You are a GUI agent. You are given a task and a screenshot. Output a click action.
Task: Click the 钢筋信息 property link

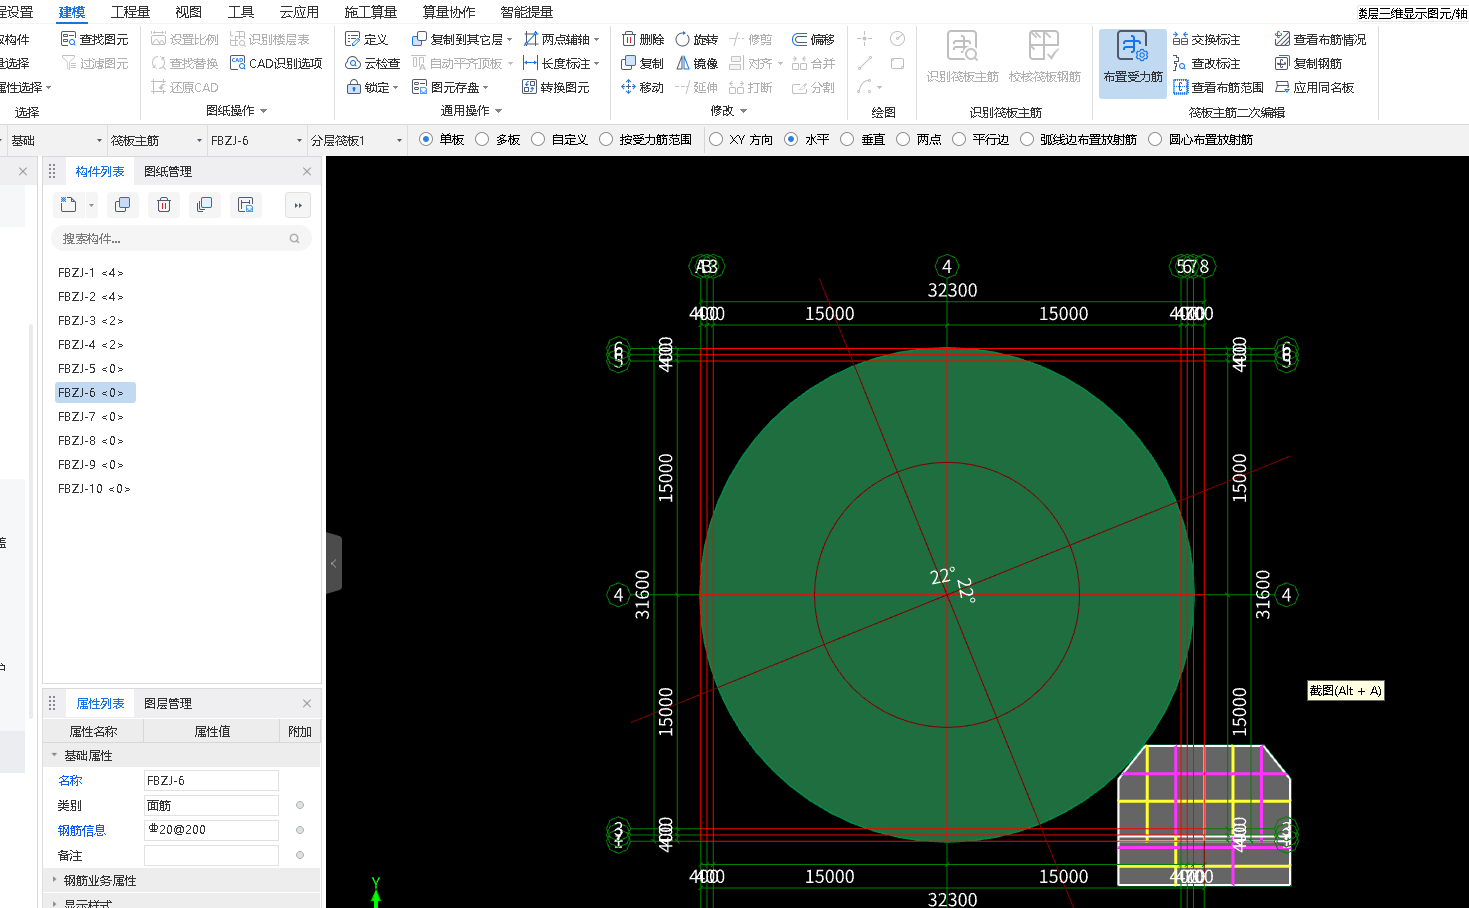click(x=81, y=831)
